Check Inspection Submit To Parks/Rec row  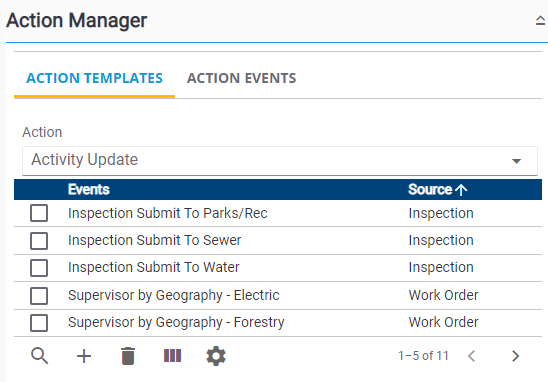coord(39,213)
